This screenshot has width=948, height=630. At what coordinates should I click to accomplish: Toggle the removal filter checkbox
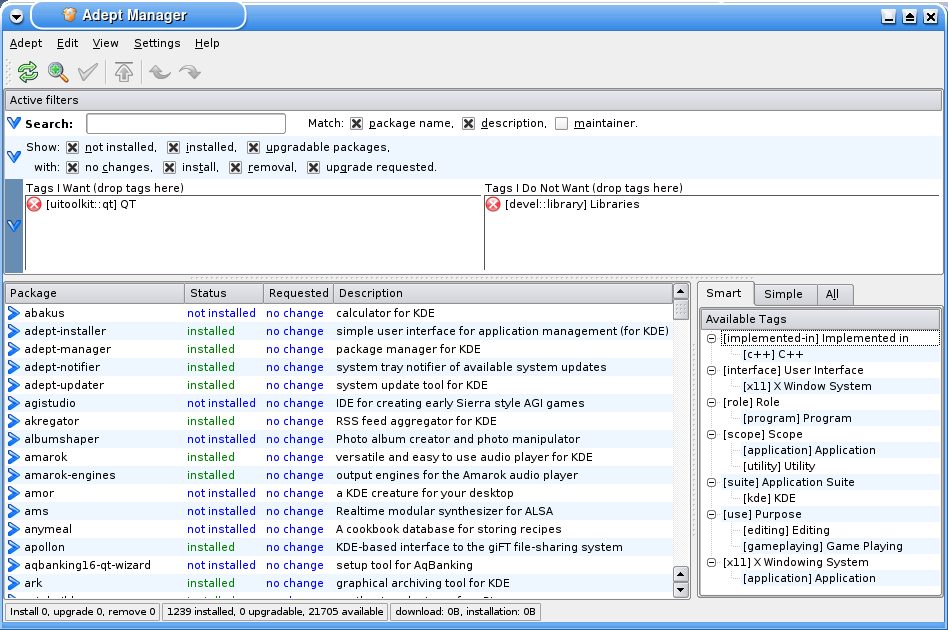236,167
